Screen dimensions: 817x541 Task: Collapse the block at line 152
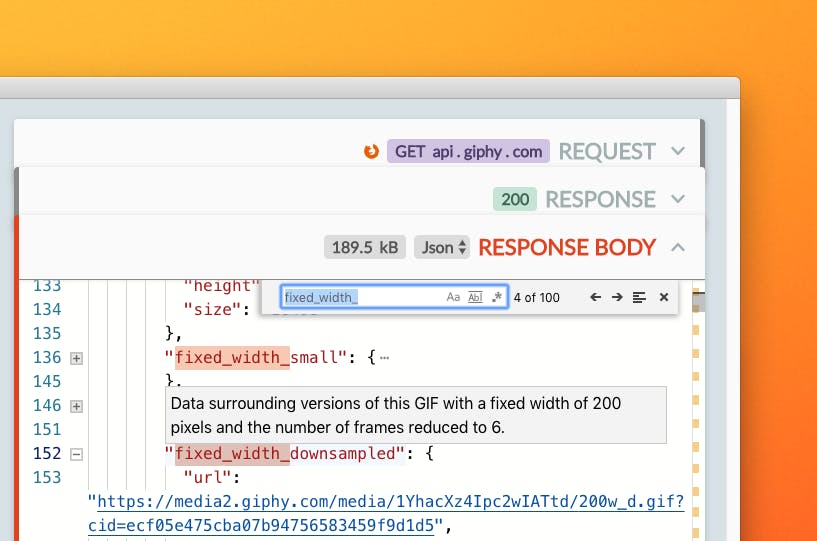pos(77,454)
